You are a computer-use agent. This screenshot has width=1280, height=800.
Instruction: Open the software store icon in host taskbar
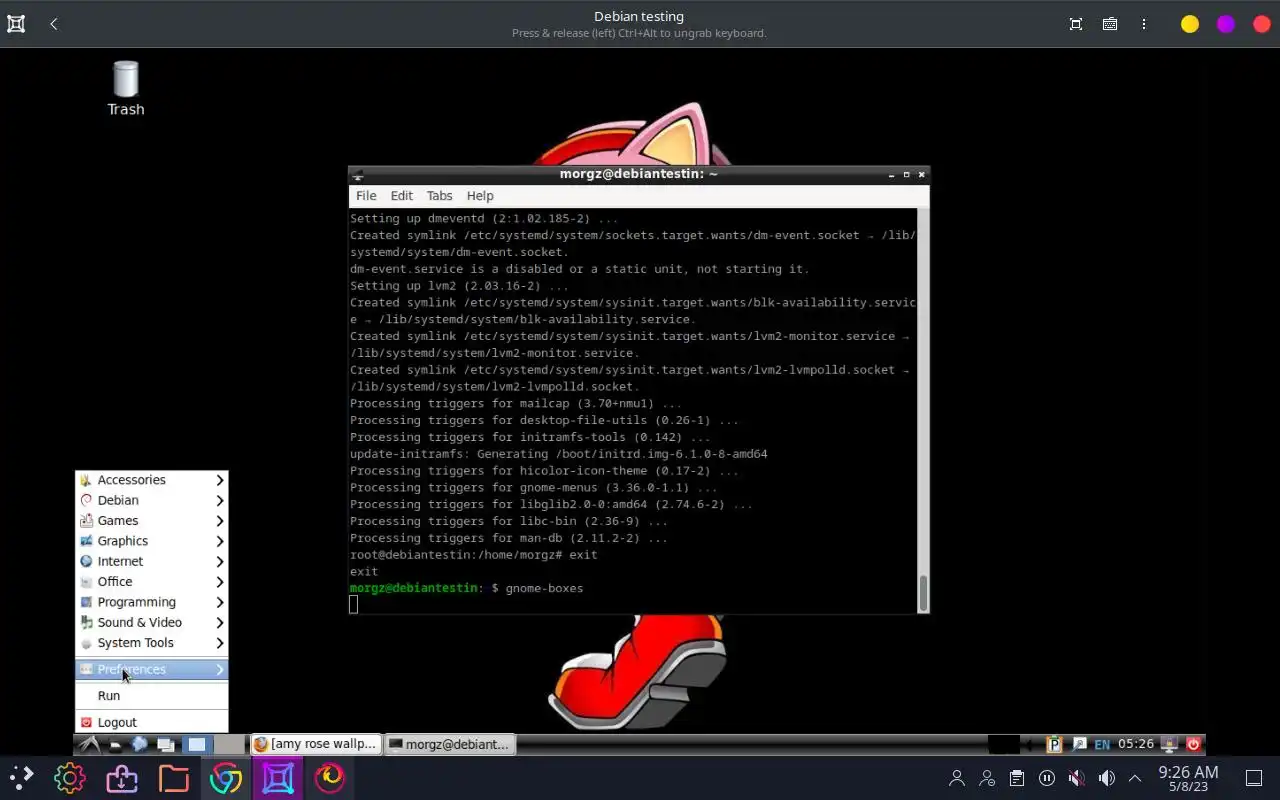pos(122,777)
